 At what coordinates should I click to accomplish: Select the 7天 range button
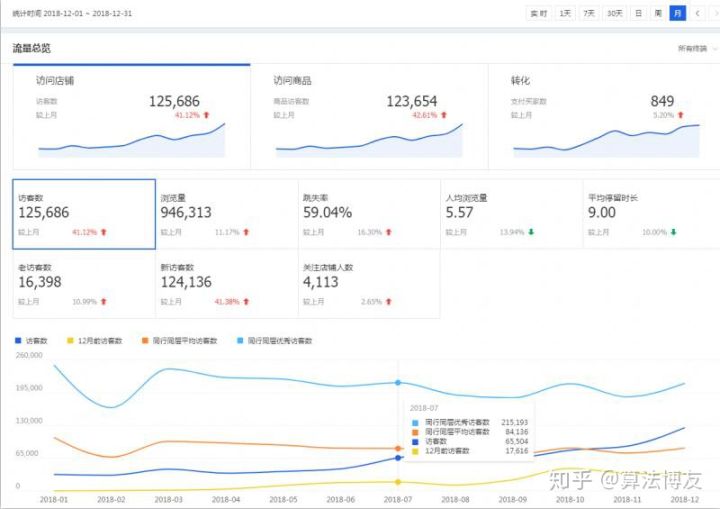tap(590, 13)
